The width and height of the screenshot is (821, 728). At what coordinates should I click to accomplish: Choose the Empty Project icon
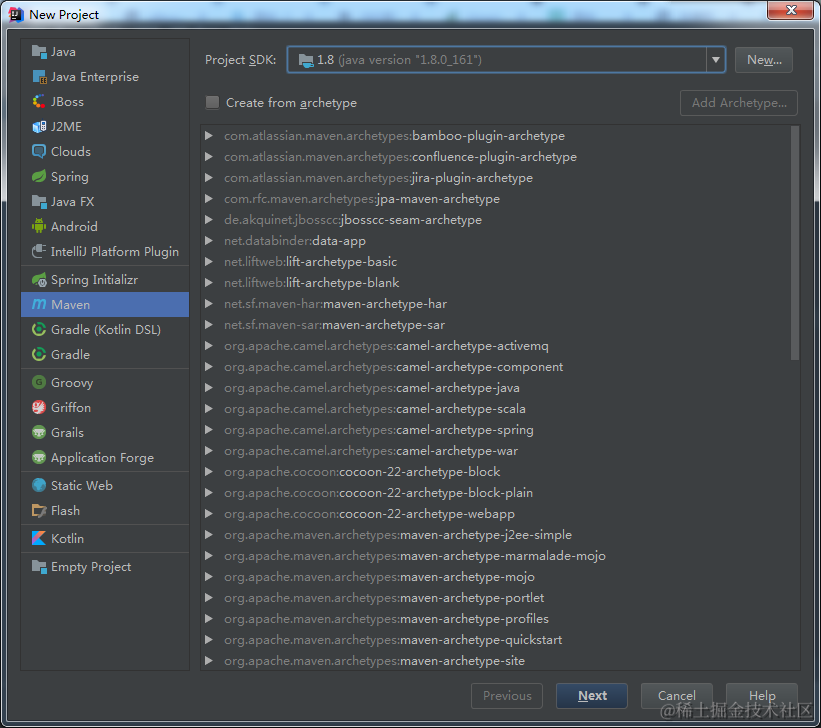[39, 567]
